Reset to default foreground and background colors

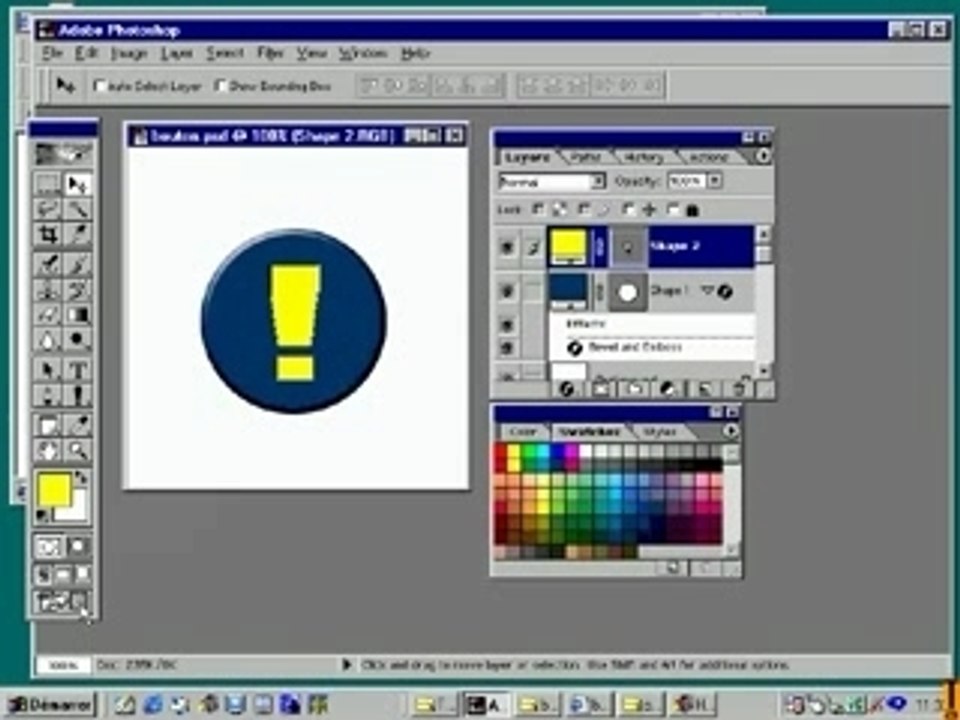coord(42,517)
